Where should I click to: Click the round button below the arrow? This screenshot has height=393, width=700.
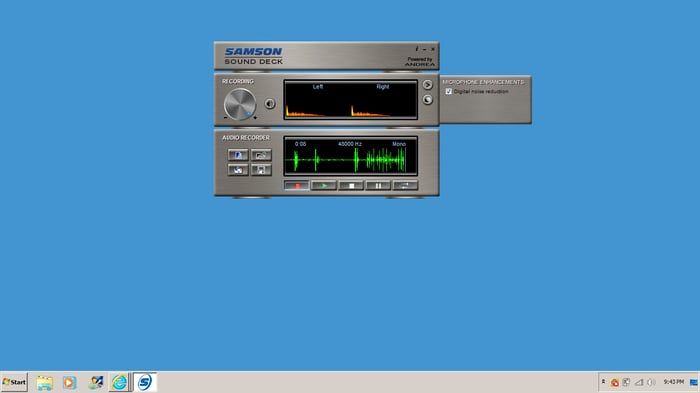coord(427,100)
